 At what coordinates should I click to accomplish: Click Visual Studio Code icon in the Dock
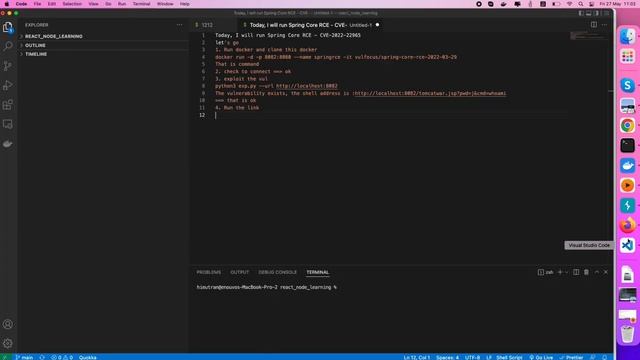point(627,245)
